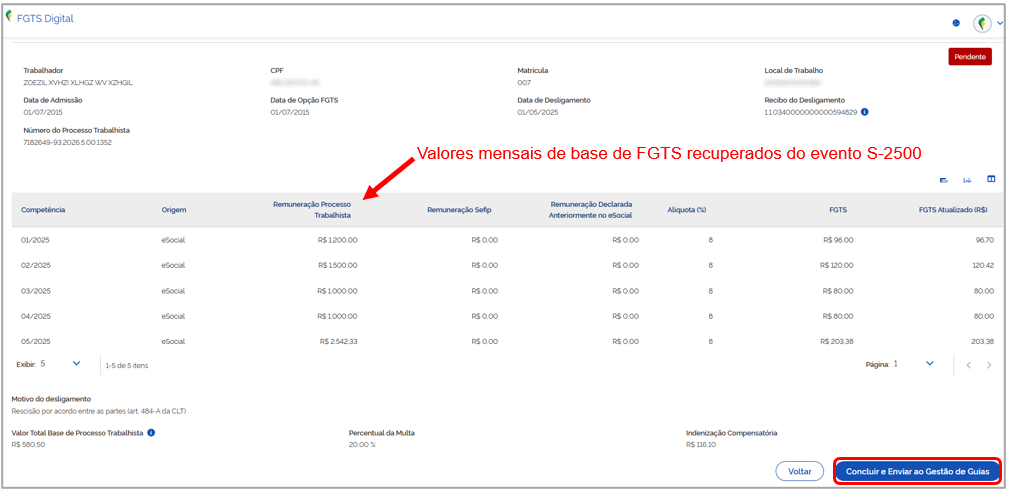Image resolution: width=1011 pixels, height=491 pixels.
Task: Click the Voltar button
Action: click(800, 471)
